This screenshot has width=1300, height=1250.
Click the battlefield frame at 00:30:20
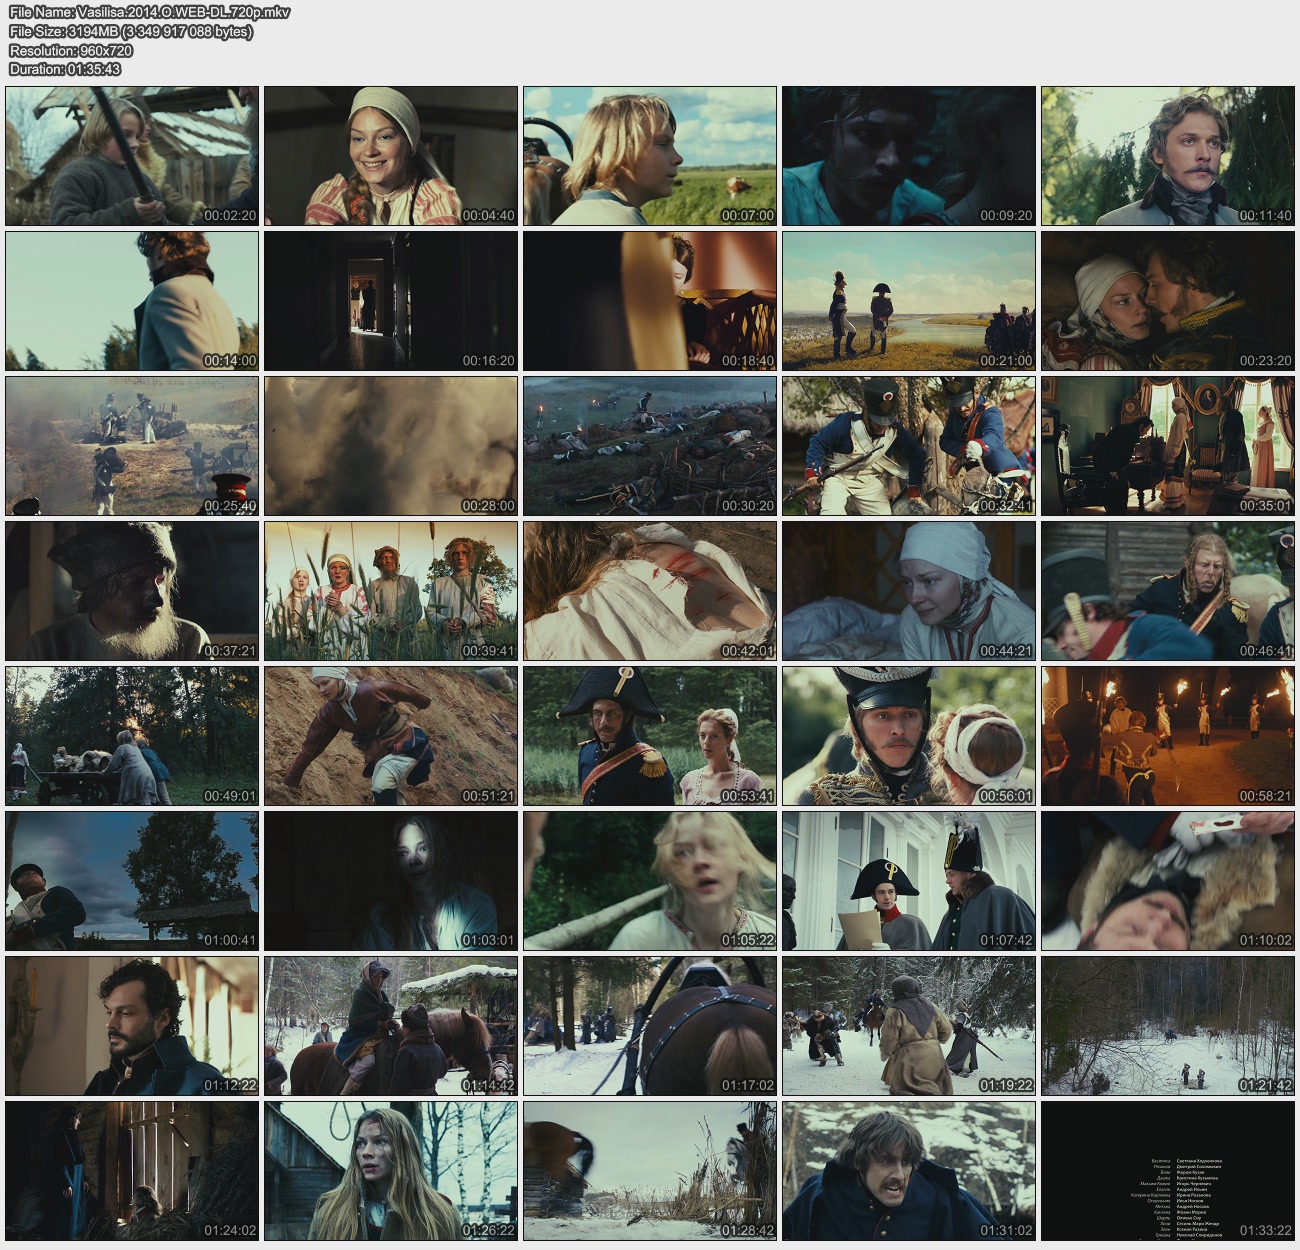pos(650,446)
